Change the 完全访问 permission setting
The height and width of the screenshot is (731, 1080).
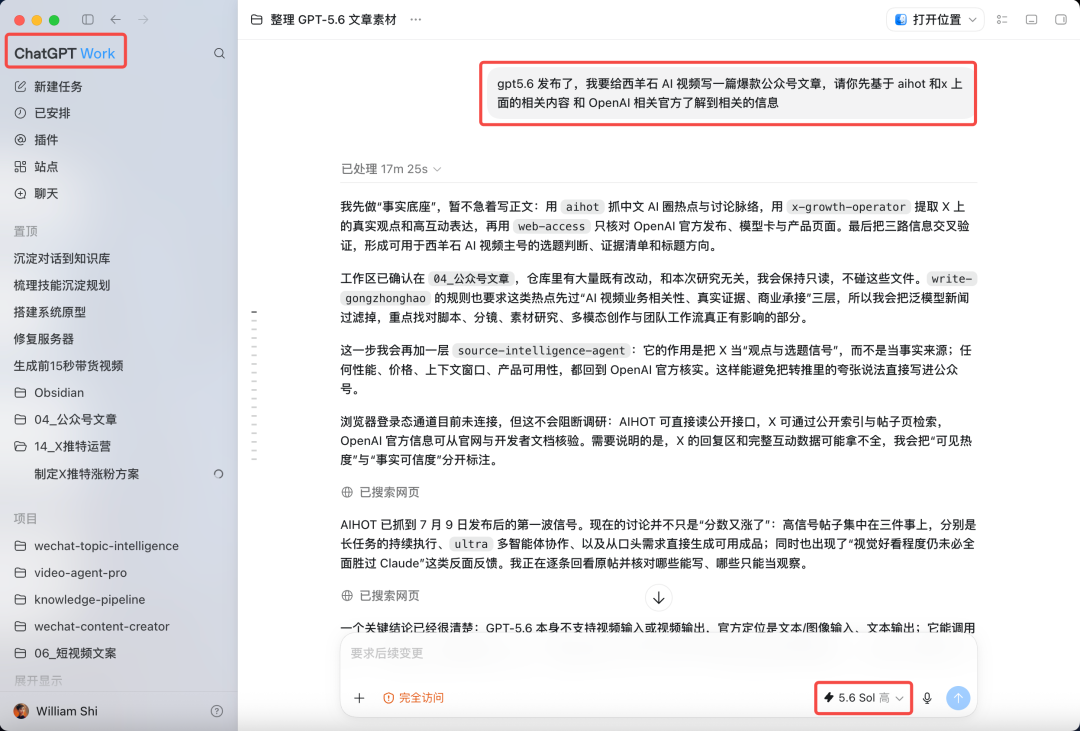pyautogui.click(x=413, y=698)
